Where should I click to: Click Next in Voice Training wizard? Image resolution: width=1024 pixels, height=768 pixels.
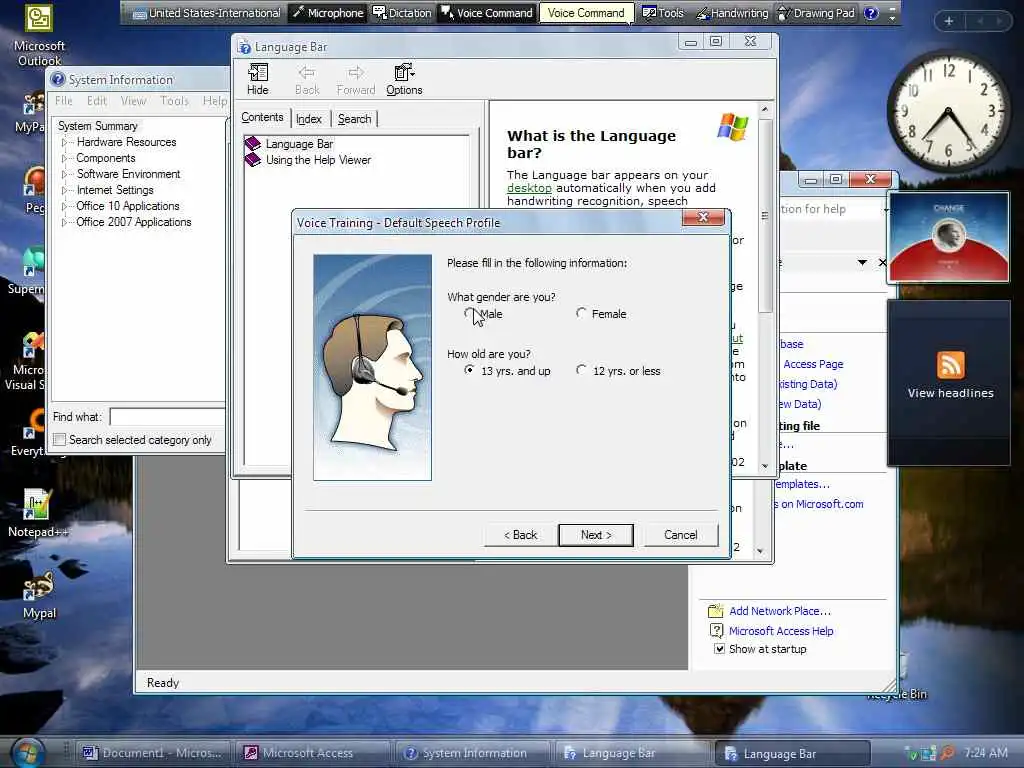tap(596, 535)
